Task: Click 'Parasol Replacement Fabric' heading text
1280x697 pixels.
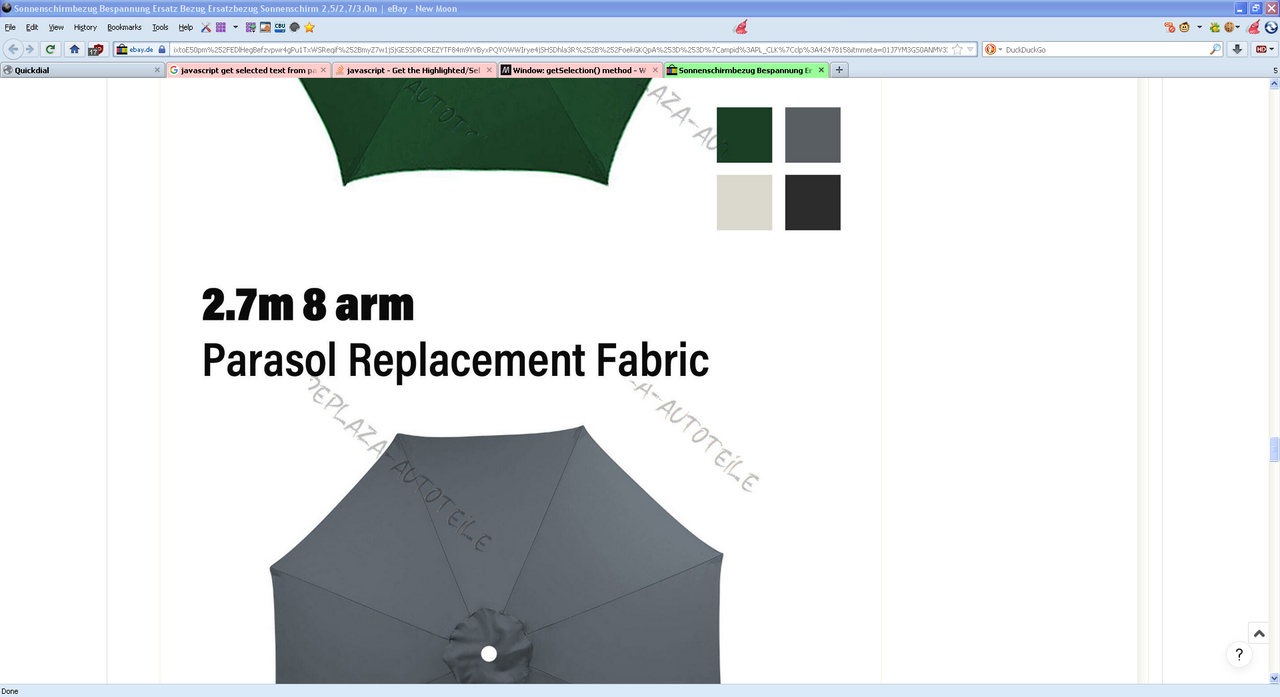Action: click(x=455, y=360)
